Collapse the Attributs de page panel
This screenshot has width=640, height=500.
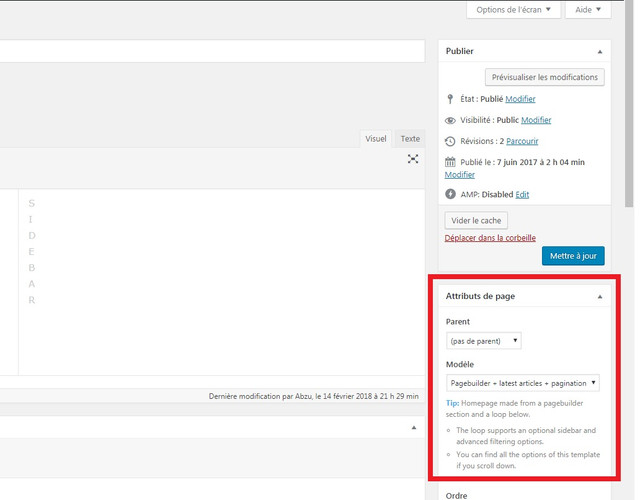600,297
